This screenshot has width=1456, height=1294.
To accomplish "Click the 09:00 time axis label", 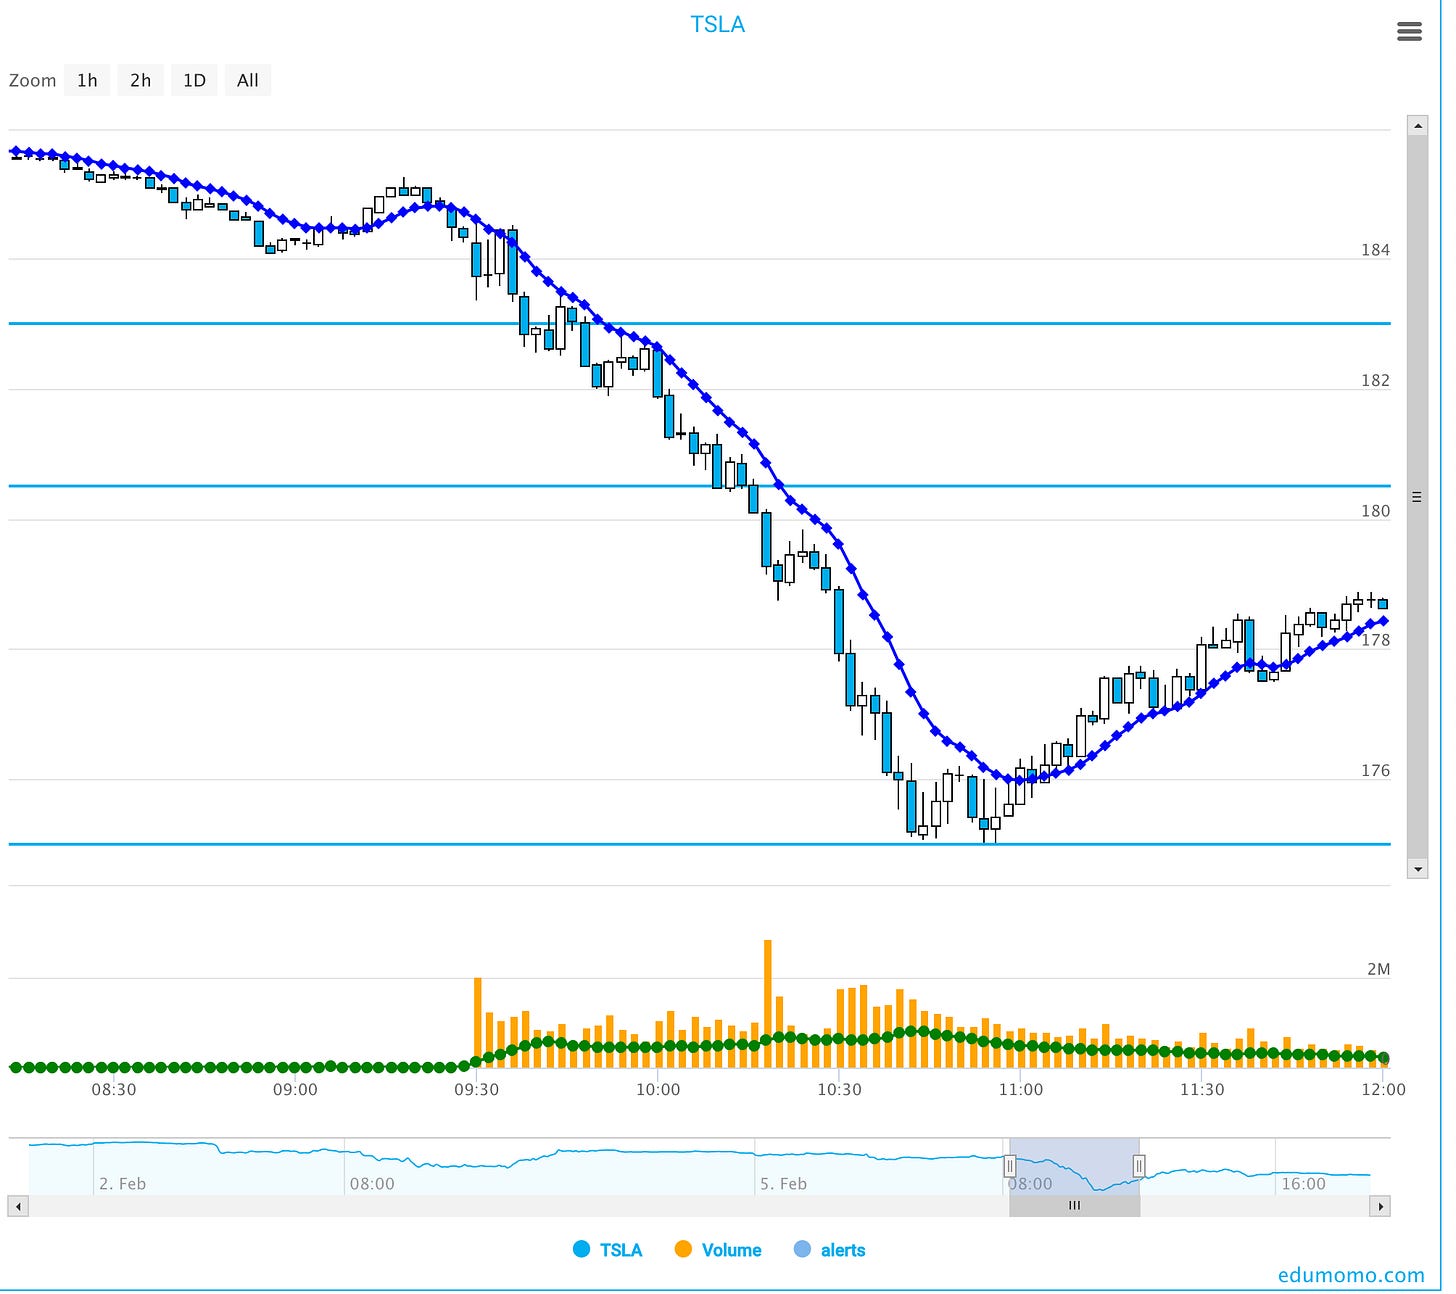I will 295,1090.
